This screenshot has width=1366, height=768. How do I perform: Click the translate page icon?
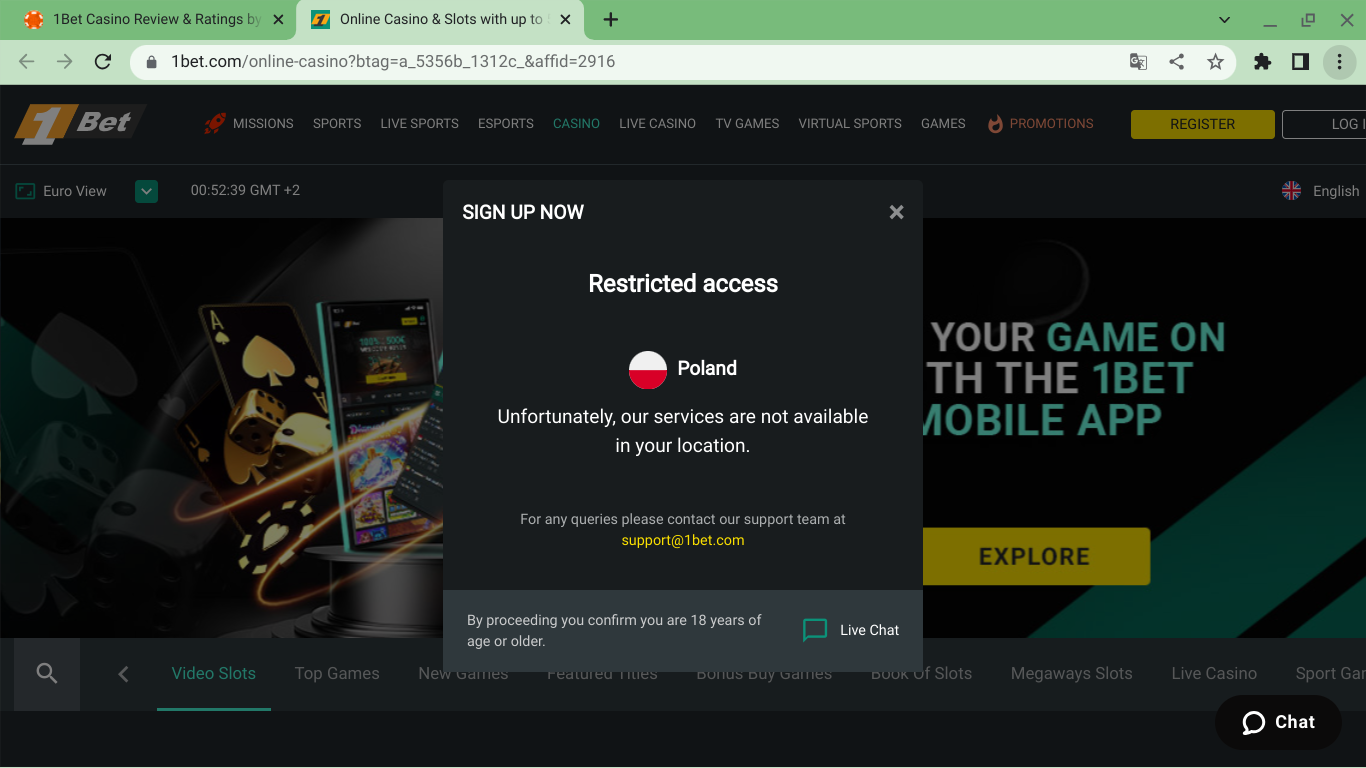(1138, 62)
